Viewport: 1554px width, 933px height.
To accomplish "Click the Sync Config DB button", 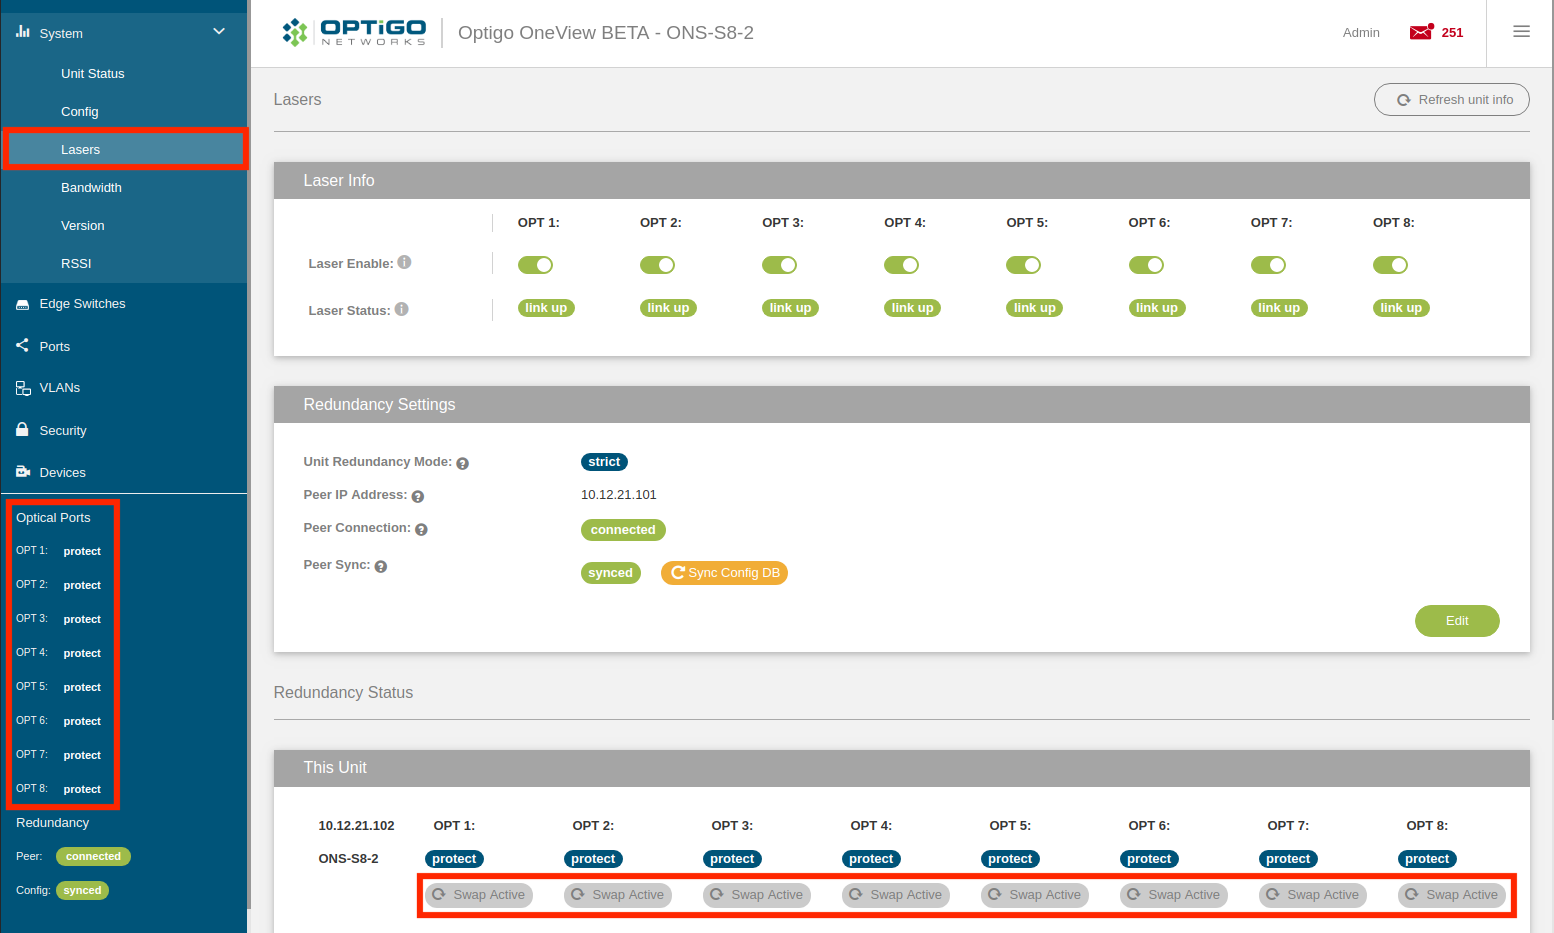I will point(724,572).
